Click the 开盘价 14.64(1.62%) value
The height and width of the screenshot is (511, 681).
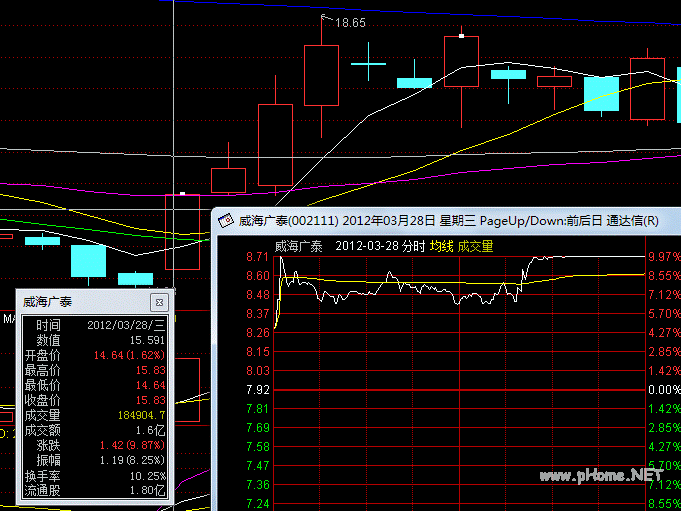click(129, 355)
